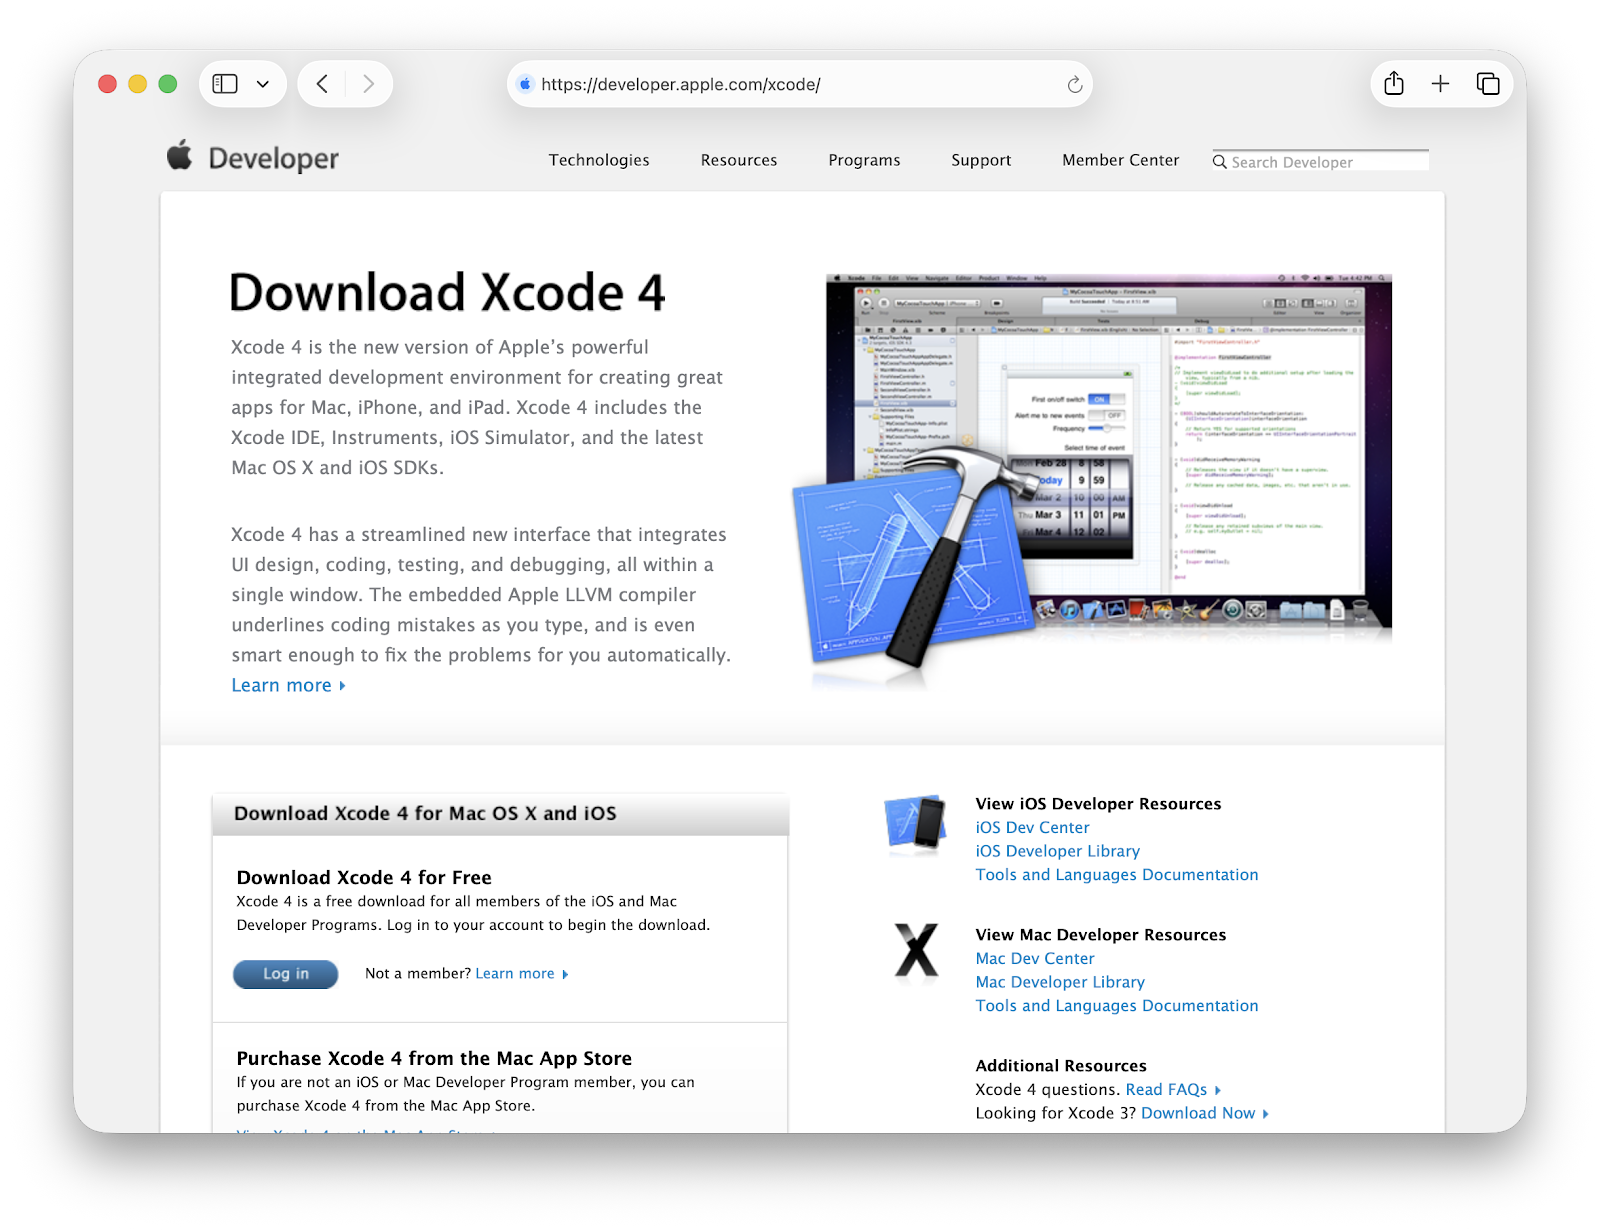The width and height of the screenshot is (1600, 1230).
Task: Open the Resources menu
Action: pos(739,160)
